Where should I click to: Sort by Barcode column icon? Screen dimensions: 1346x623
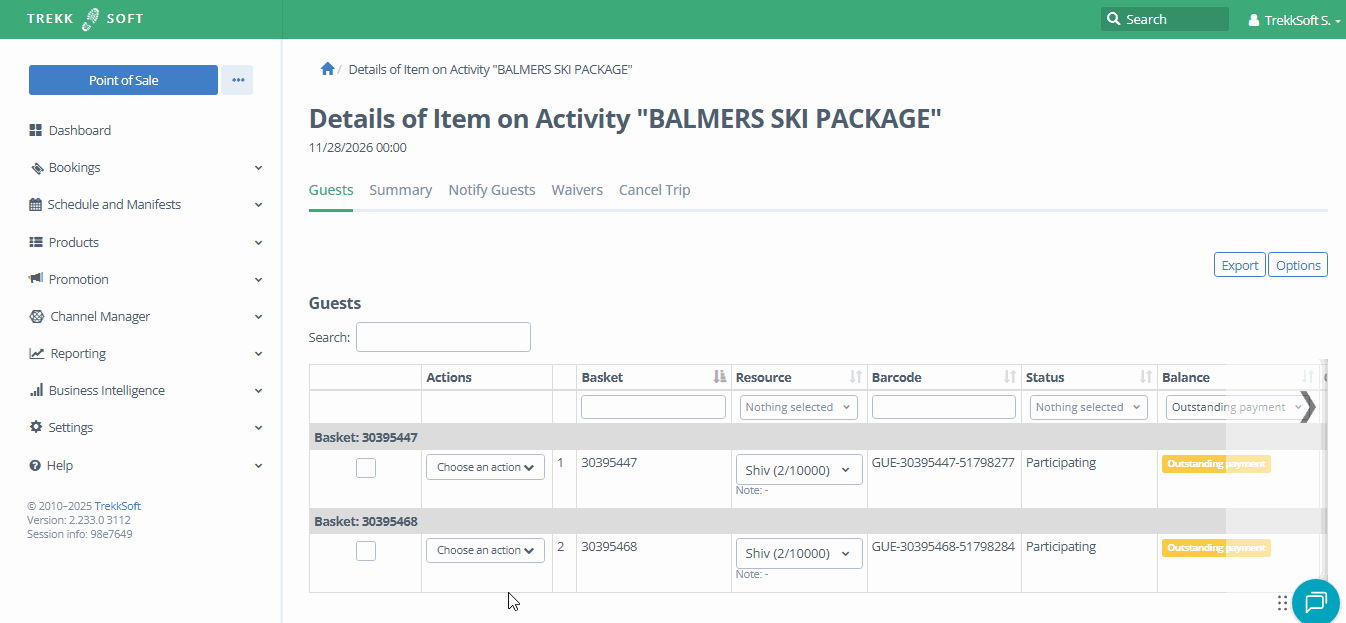[1009, 377]
